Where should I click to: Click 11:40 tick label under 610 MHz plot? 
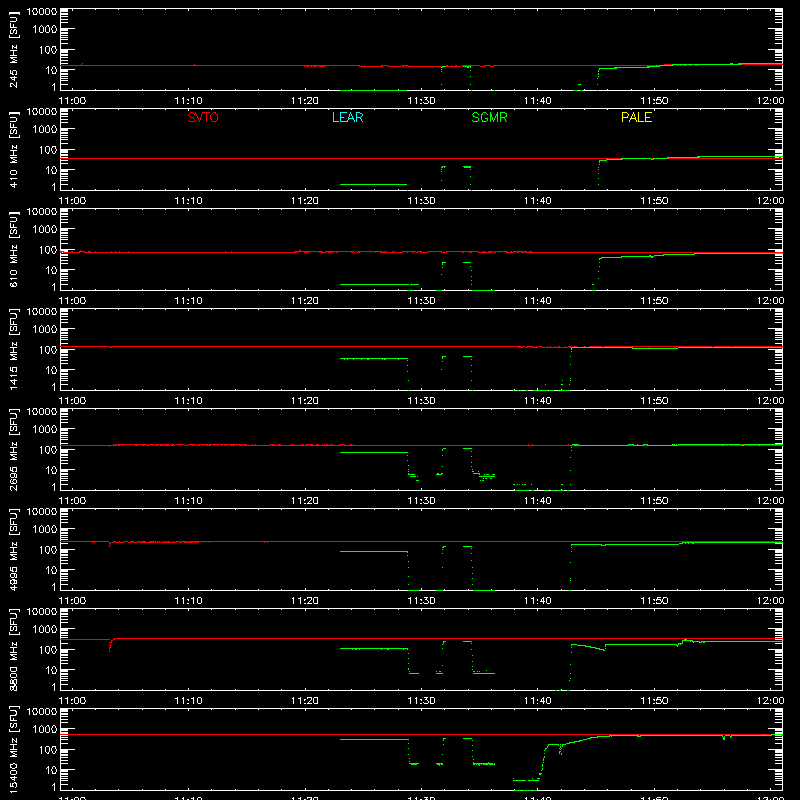pyautogui.click(x=537, y=301)
